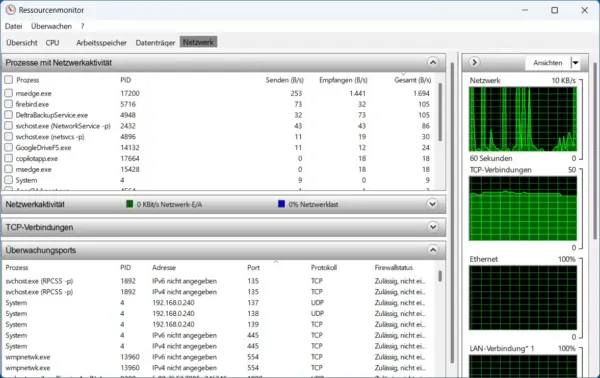Check the svchost.exe (netsvcs -p) checkbox
Image resolution: width=600 pixels, height=378 pixels.
pyautogui.click(x=8, y=136)
